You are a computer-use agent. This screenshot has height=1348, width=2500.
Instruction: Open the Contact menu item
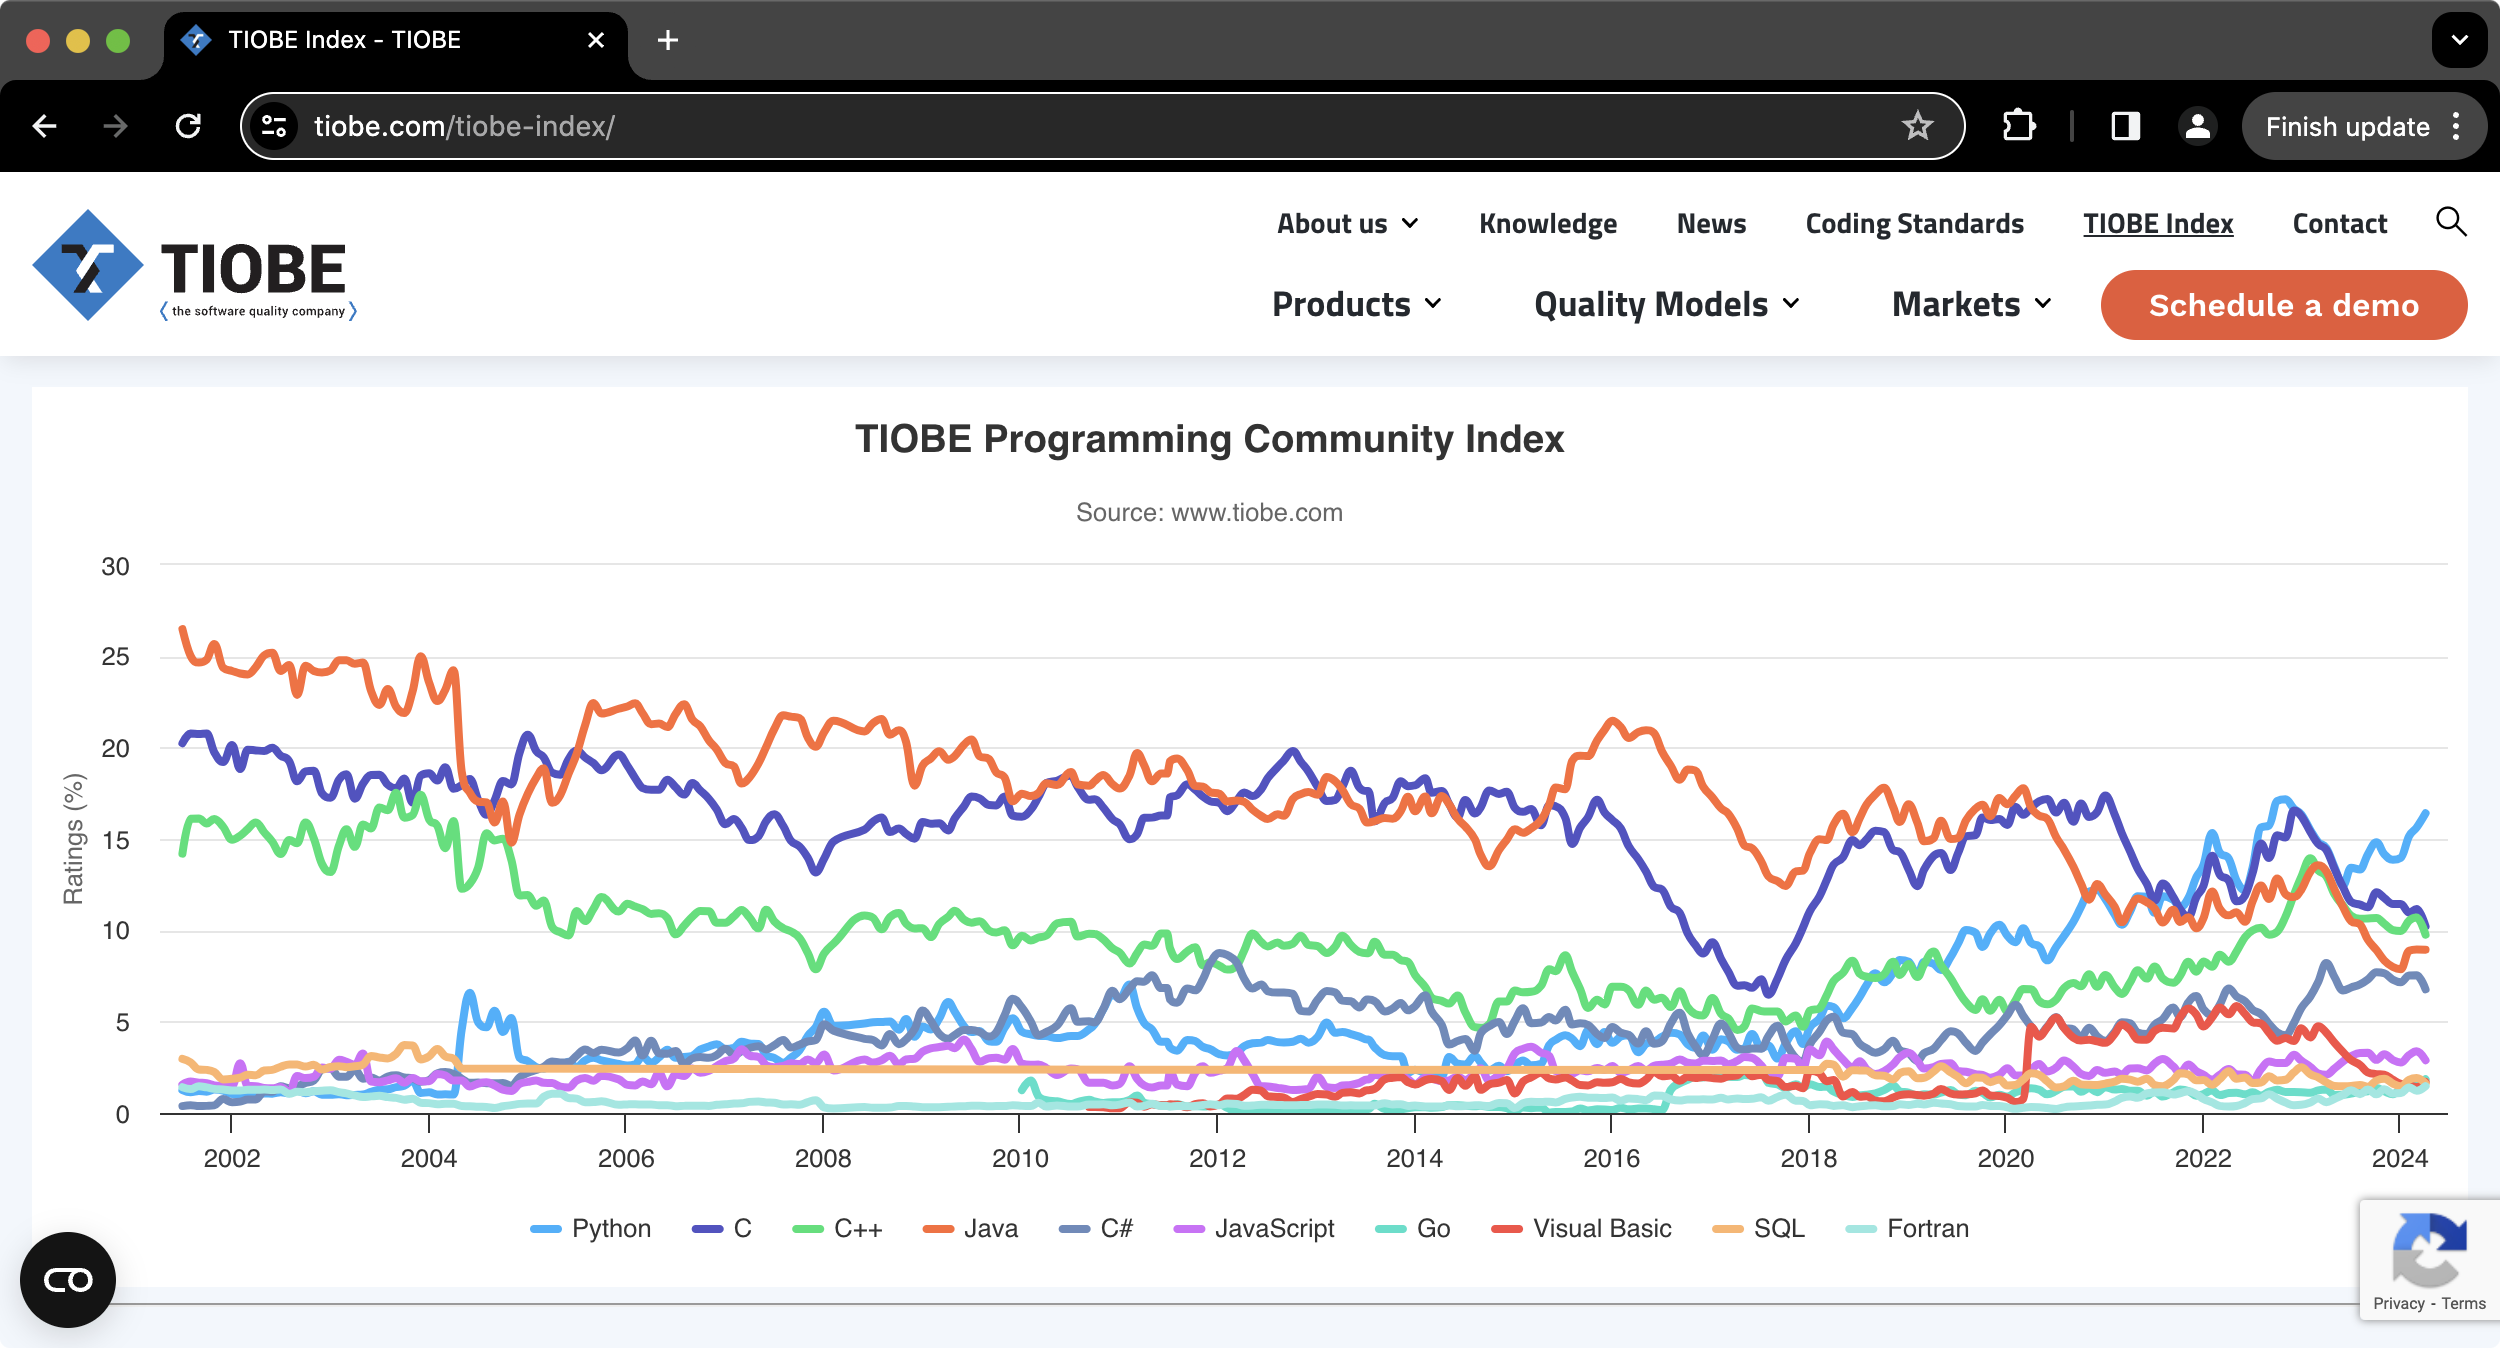click(2339, 224)
